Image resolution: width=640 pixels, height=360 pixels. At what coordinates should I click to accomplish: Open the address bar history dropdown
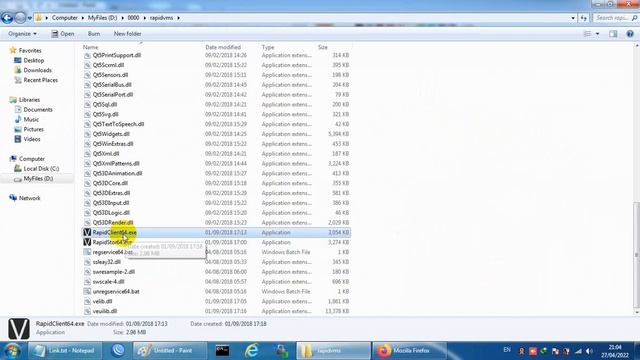[573, 18]
